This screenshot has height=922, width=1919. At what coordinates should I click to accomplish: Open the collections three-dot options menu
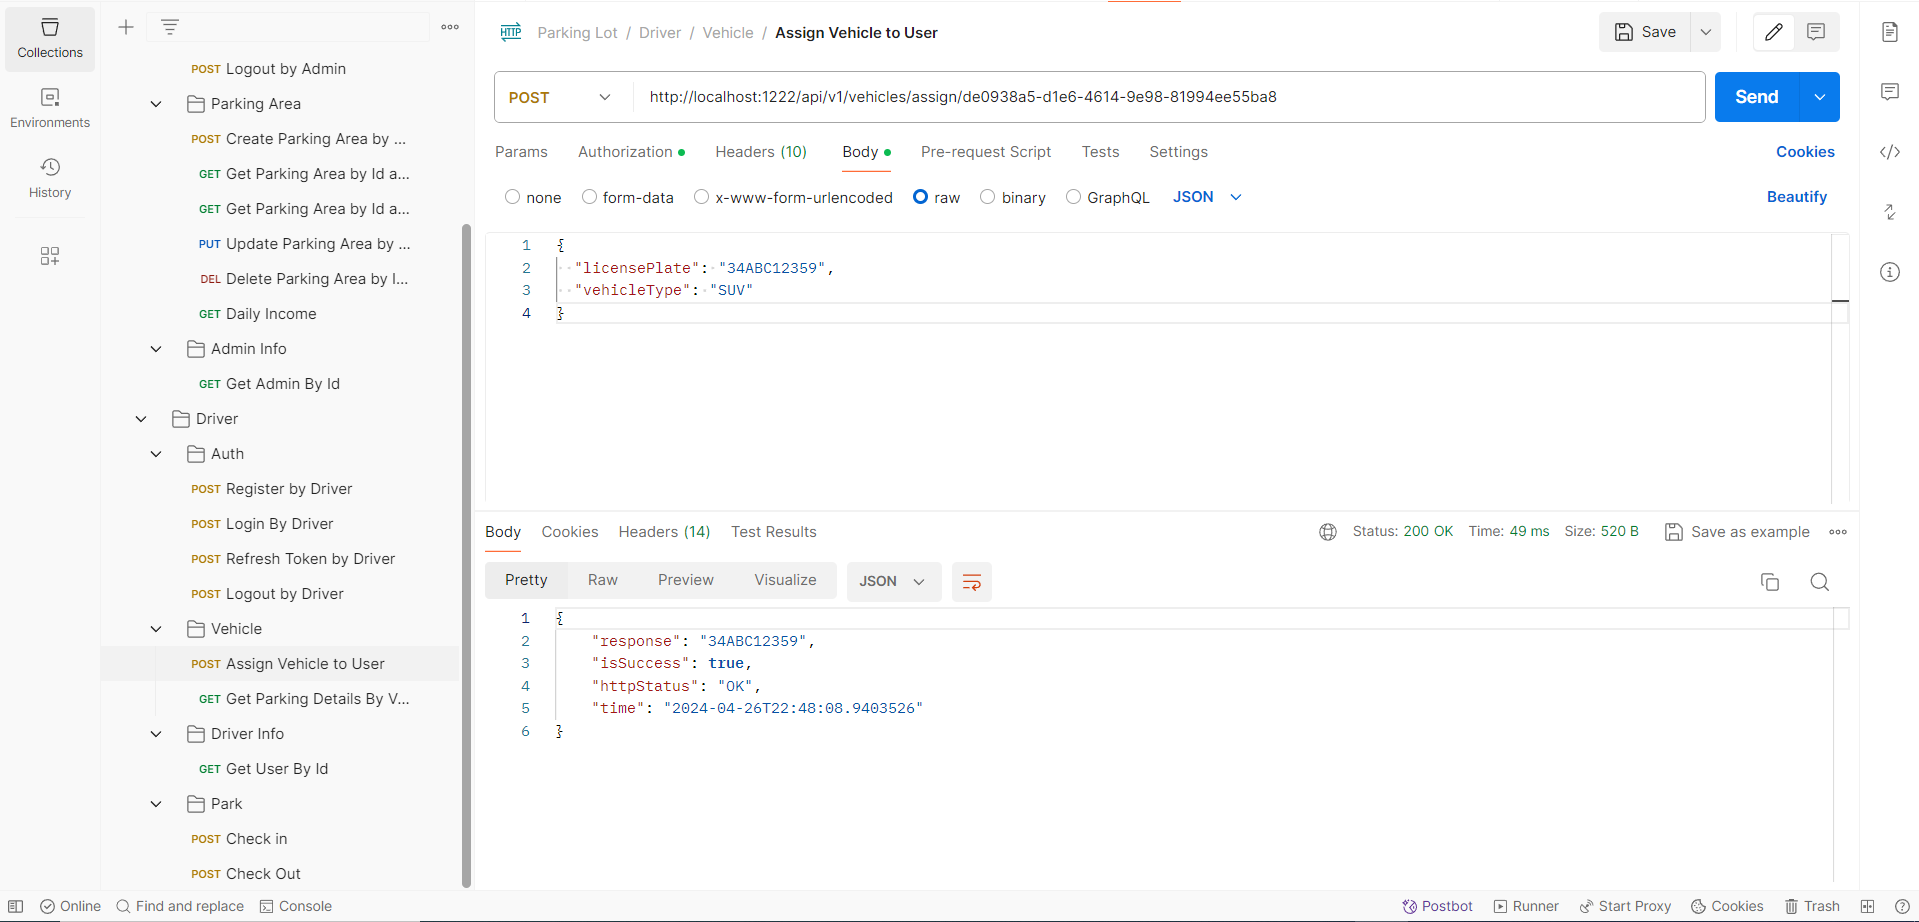(450, 27)
